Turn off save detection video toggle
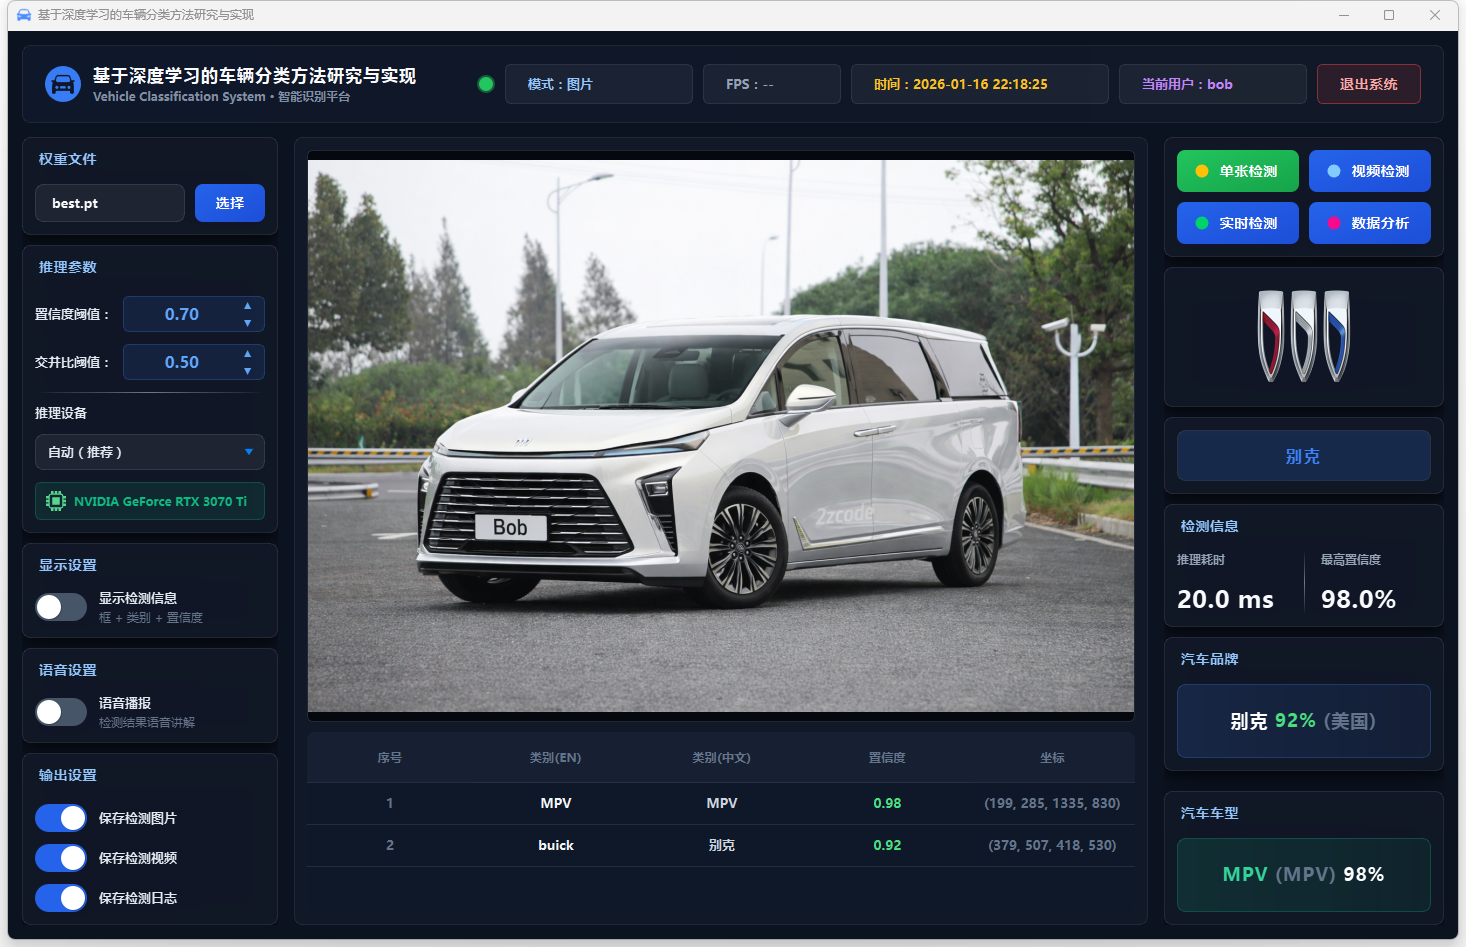 pos(61,858)
